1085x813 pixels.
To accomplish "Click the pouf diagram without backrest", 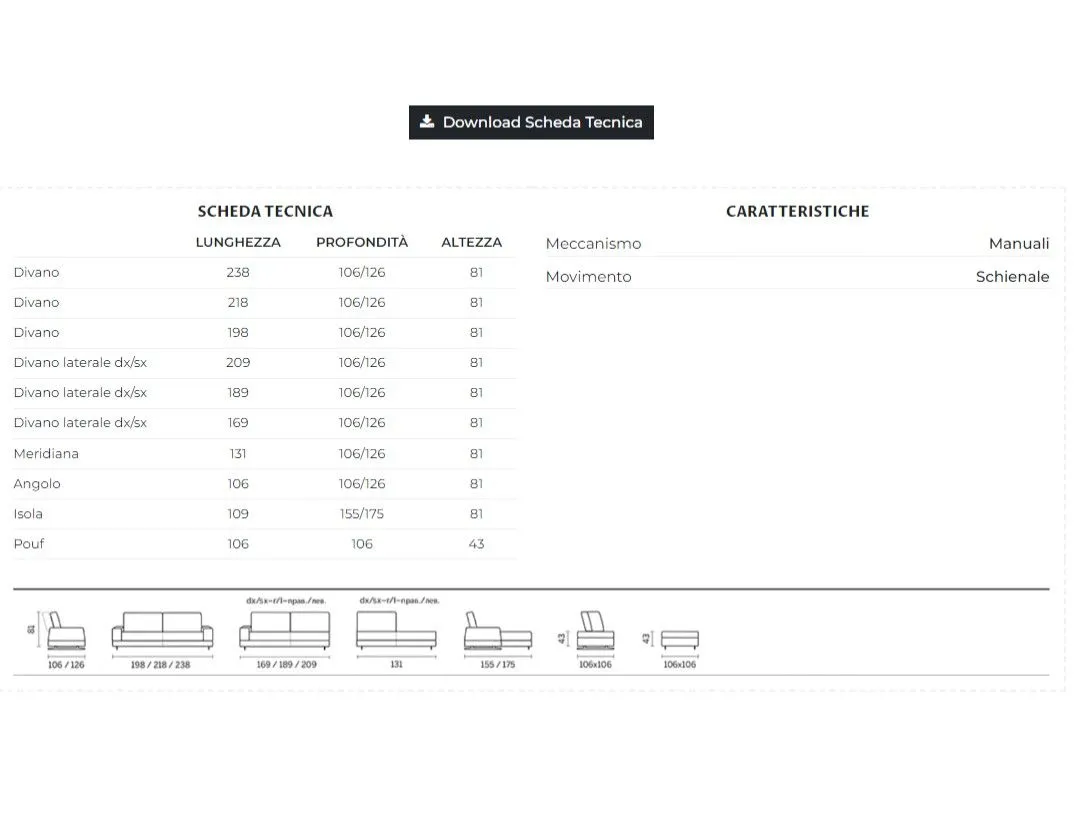I will pos(673,648).
